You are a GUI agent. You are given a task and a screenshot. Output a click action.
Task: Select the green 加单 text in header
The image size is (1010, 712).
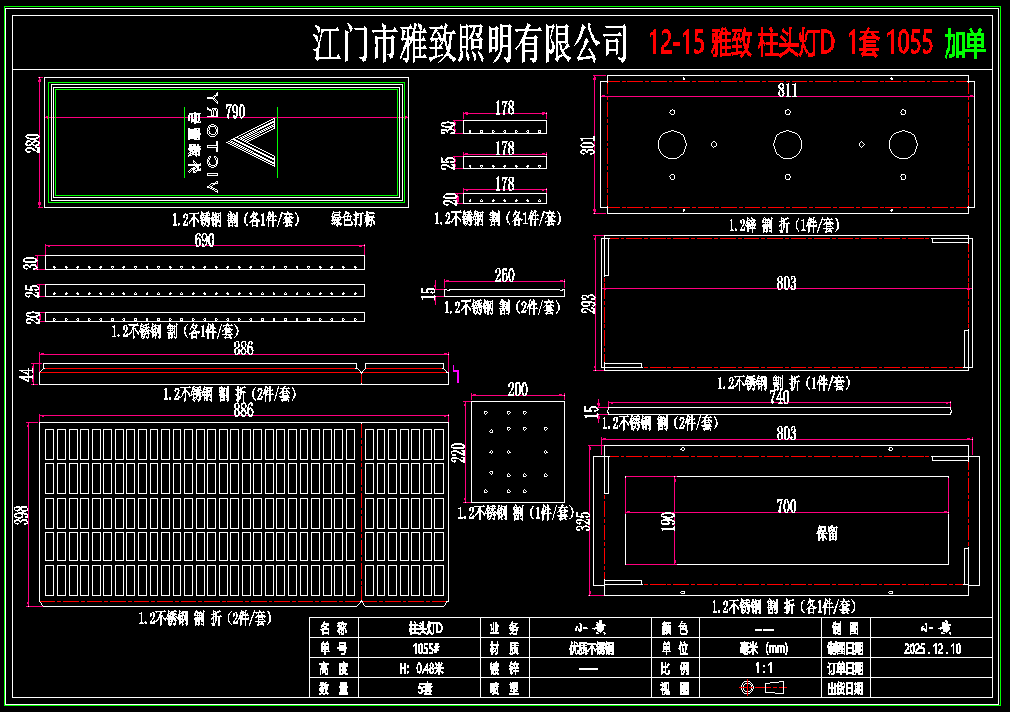[x=965, y=44]
